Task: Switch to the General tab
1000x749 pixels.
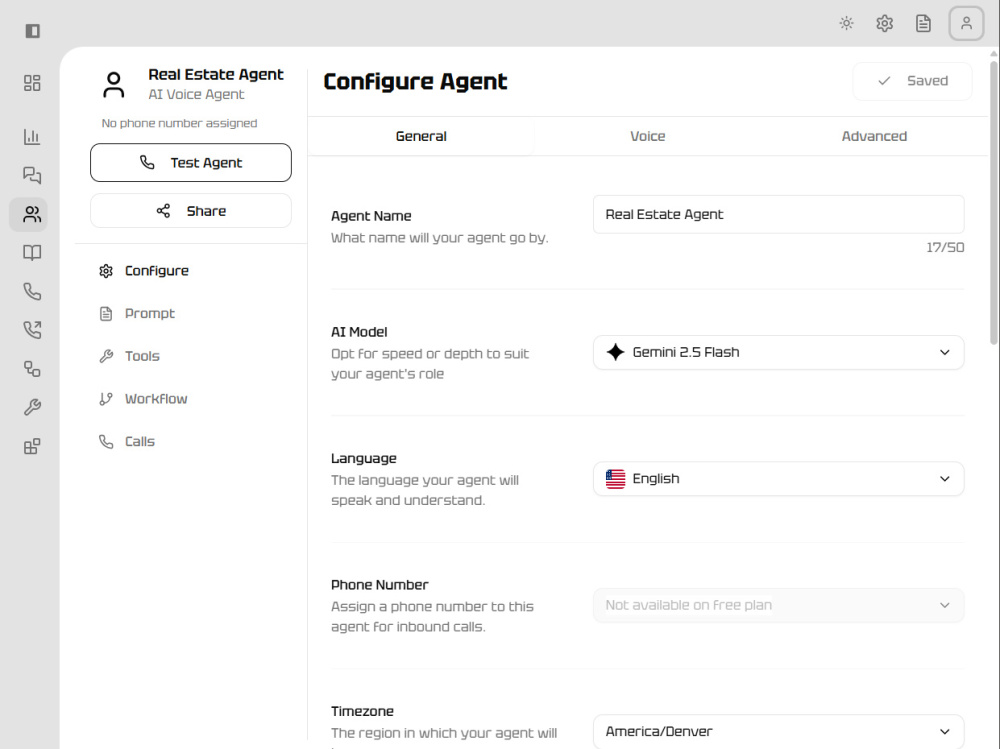Action: pyautogui.click(x=421, y=136)
